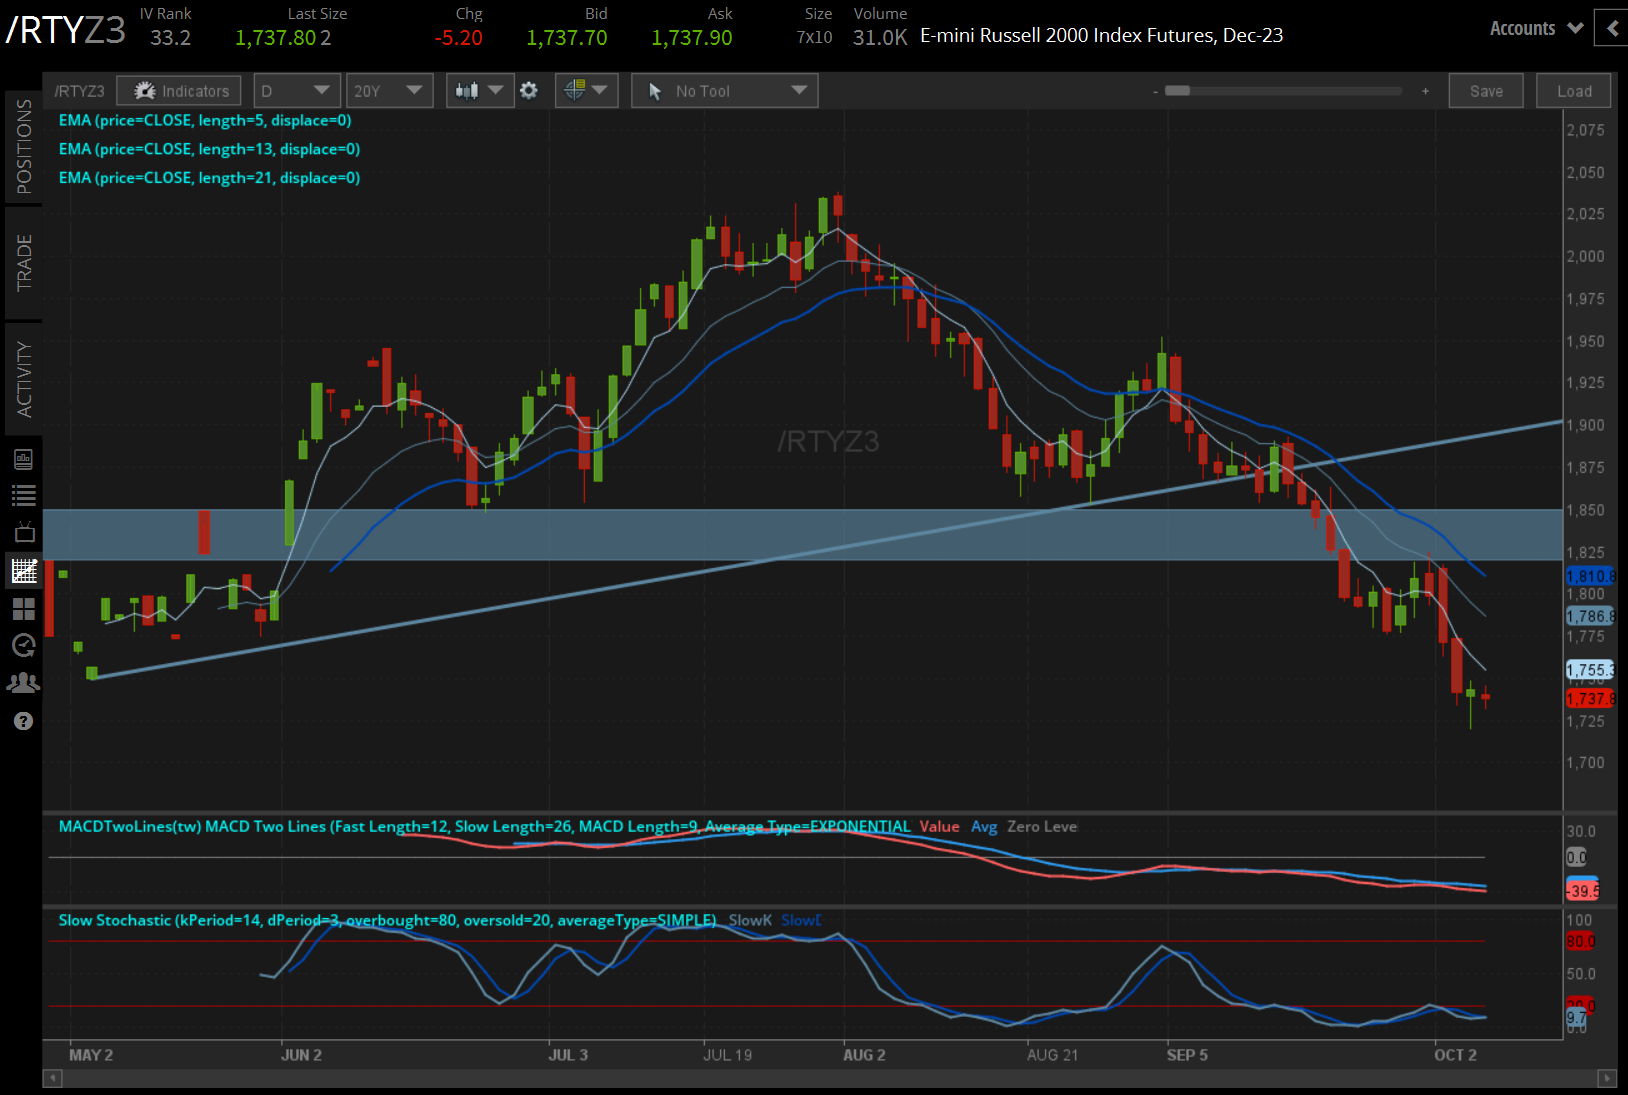The width and height of the screenshot is (1628, 1095).
Task: Click the red 1,737 last price bubble
Action: pos(1590,699)
